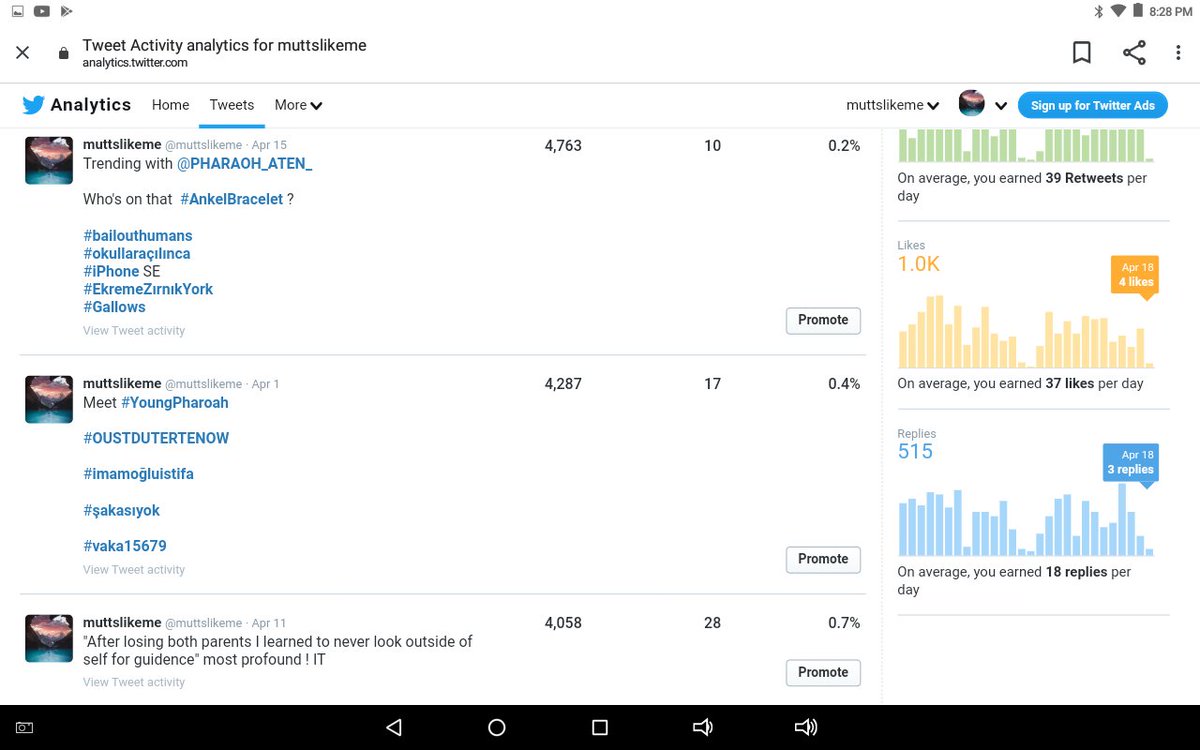Select the Tweets tab

(232, 105)
